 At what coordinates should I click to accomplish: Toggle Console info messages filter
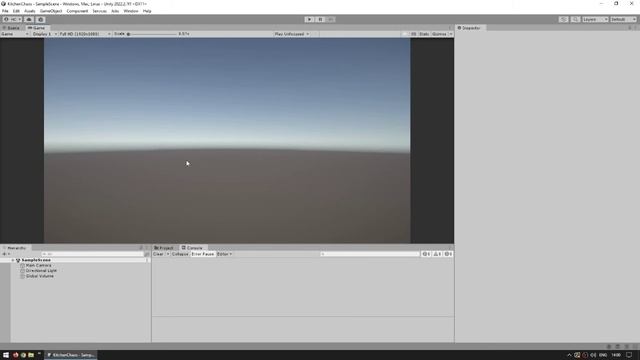click(426, 254)
